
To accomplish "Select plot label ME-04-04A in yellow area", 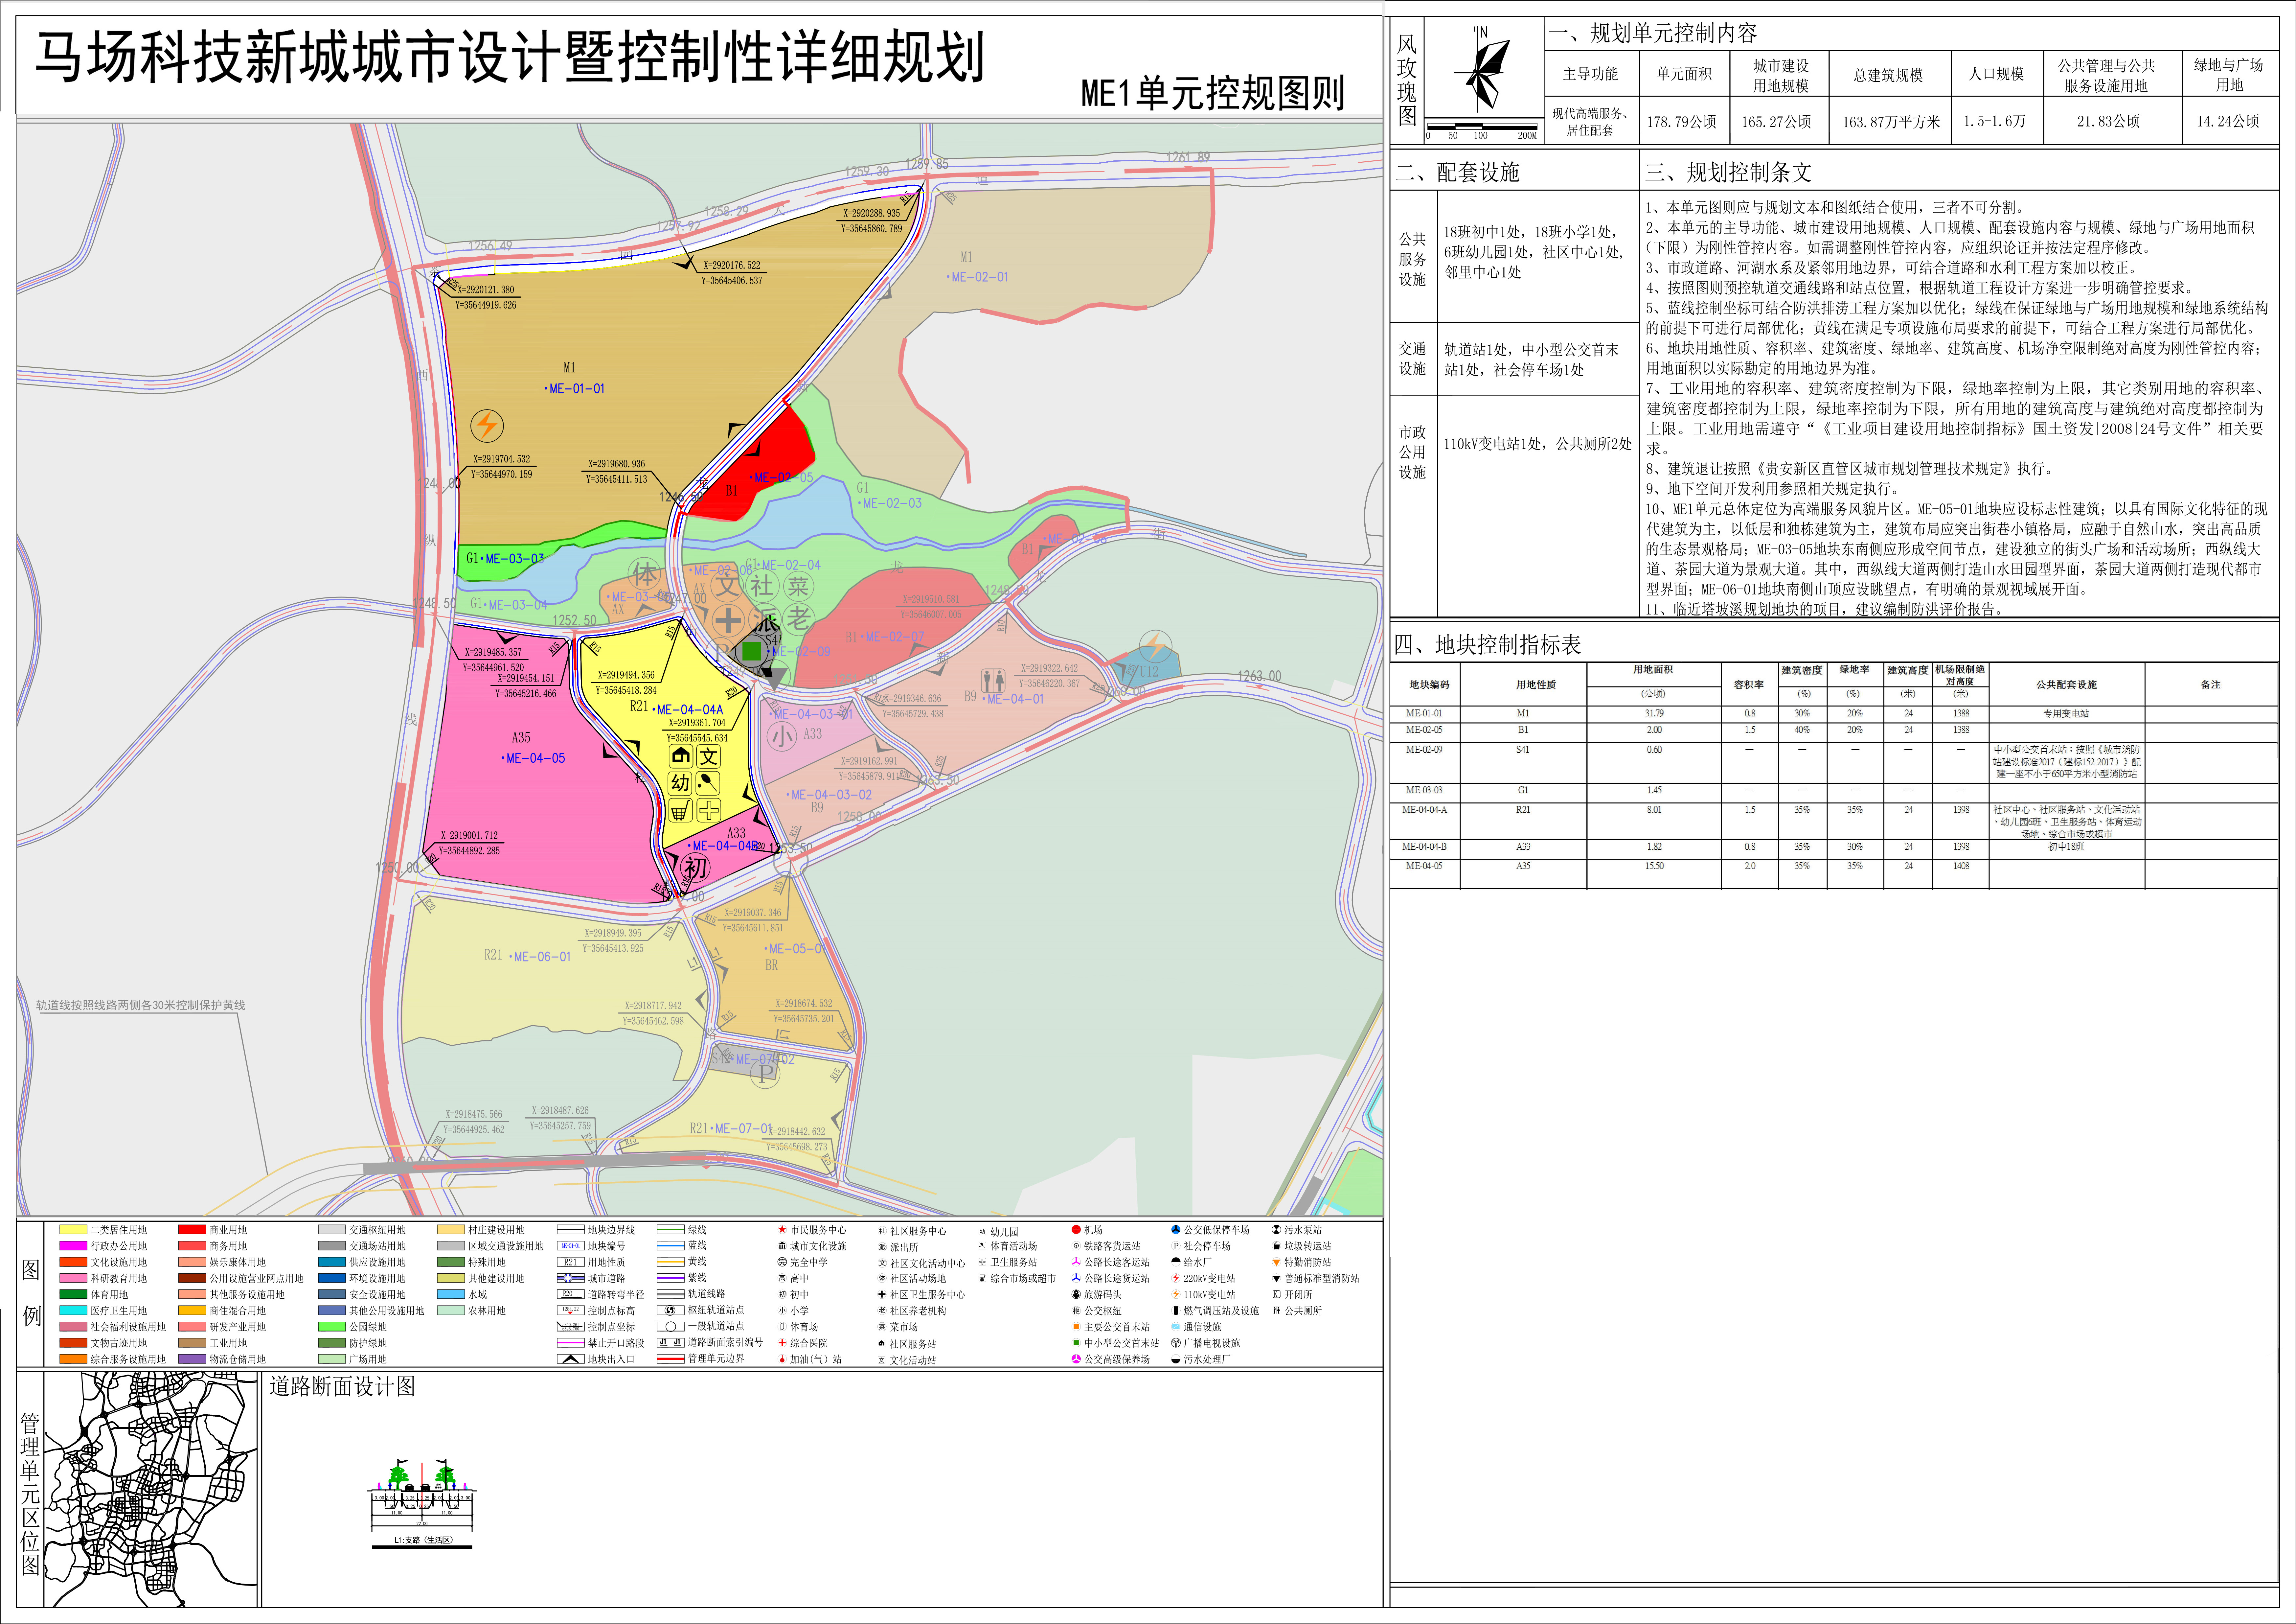I will click(690, 710).
